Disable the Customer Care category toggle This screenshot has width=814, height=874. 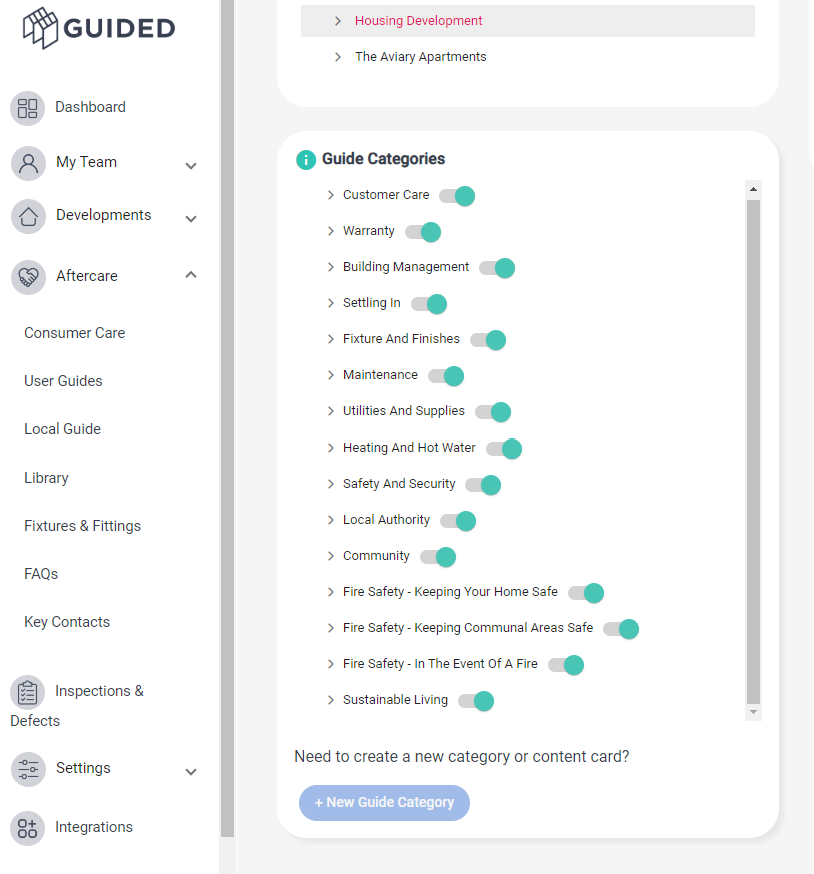[457, 196]
